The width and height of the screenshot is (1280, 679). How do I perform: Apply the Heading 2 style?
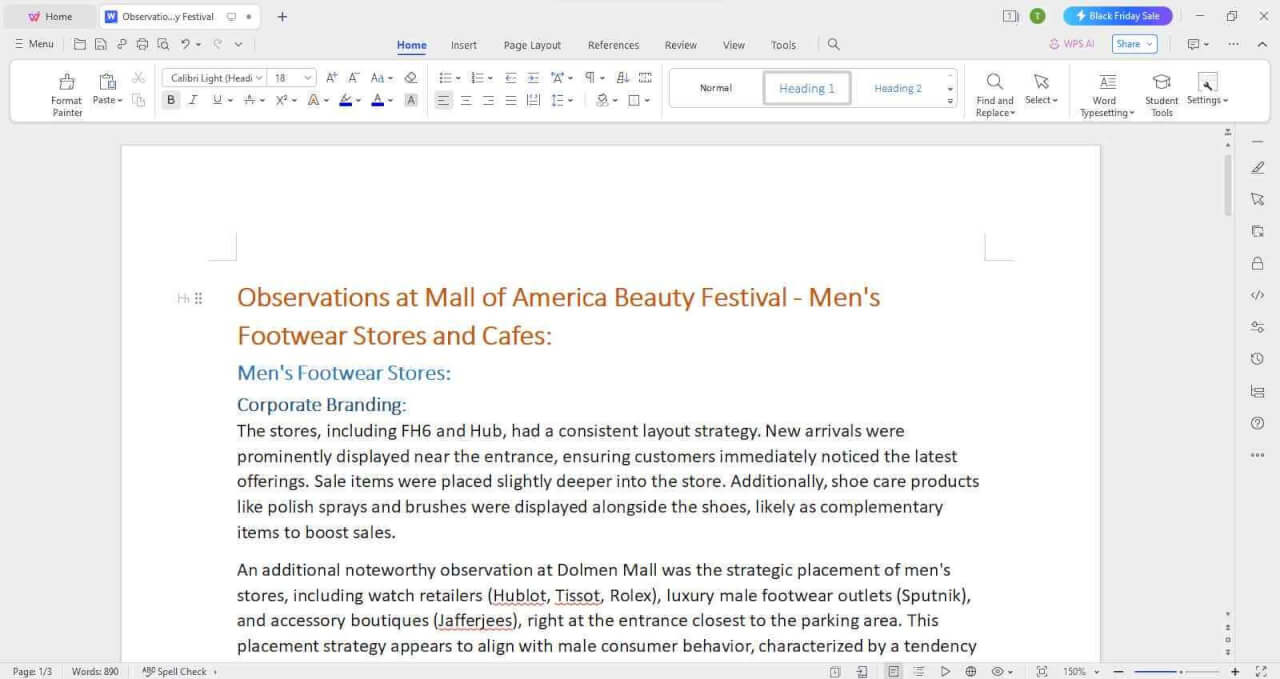pyautogui.click(x=897, y=88)
